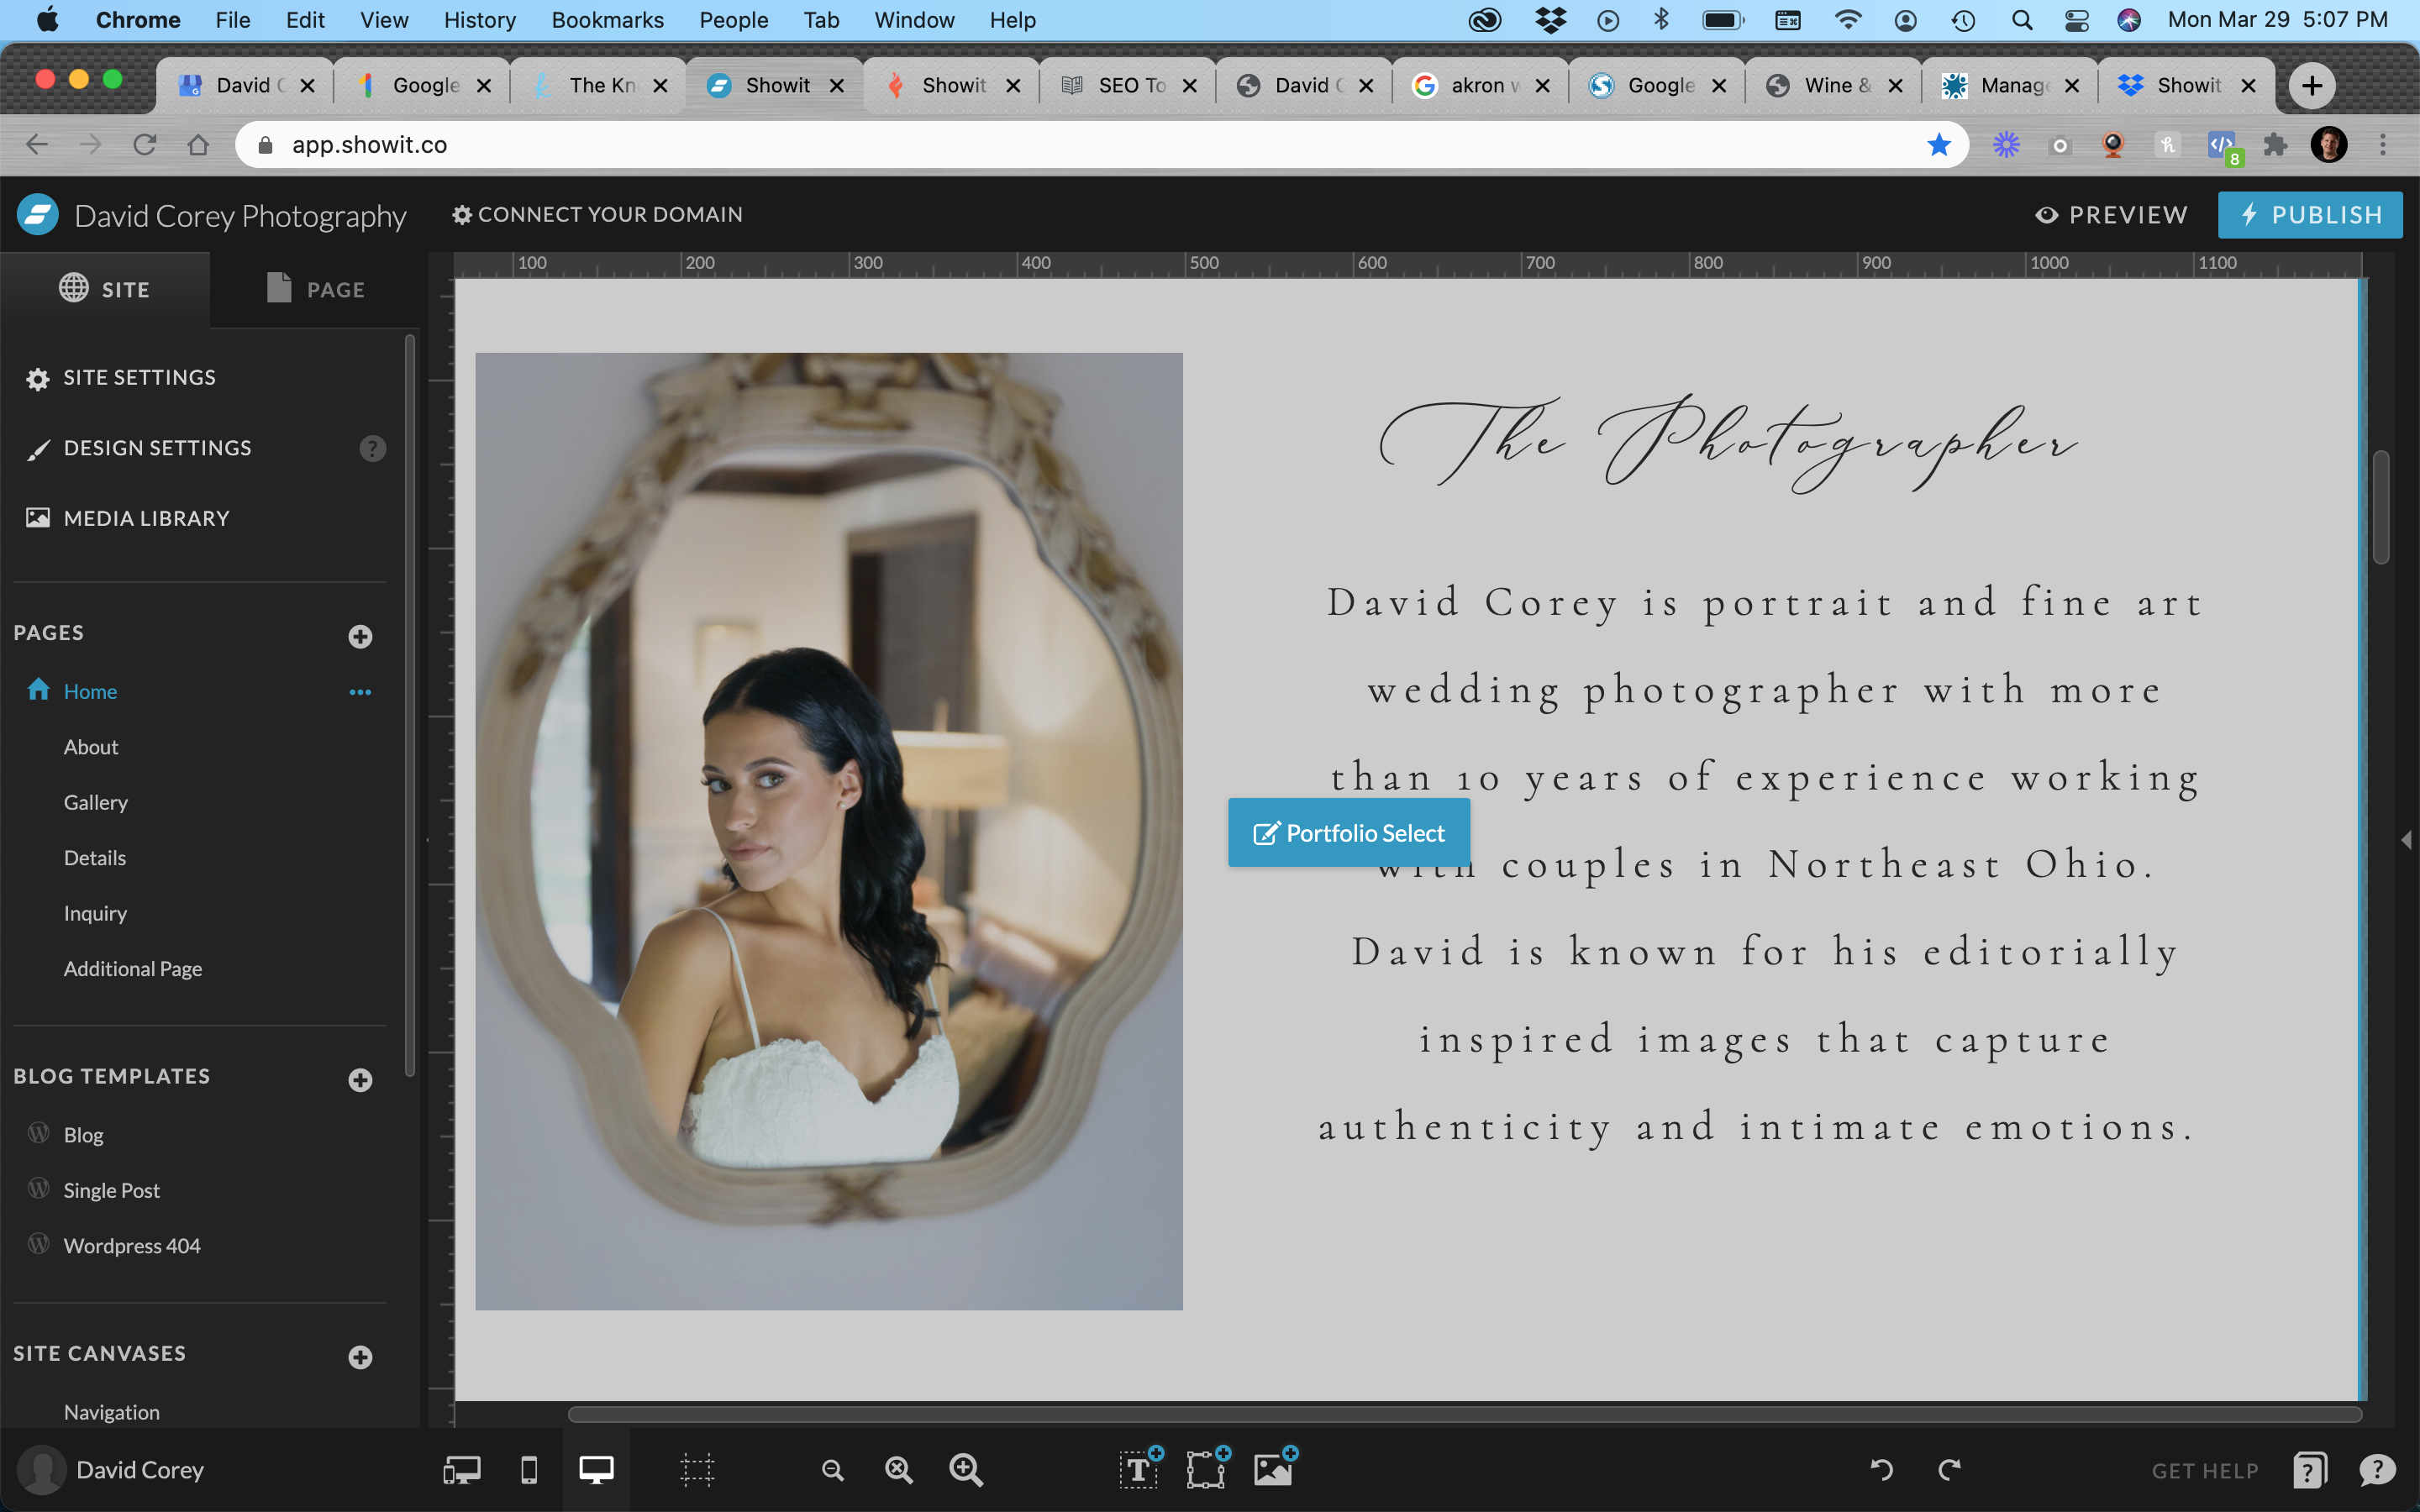
Task: Click the redo arrow icon
Action: [x=1949, y=1469]
